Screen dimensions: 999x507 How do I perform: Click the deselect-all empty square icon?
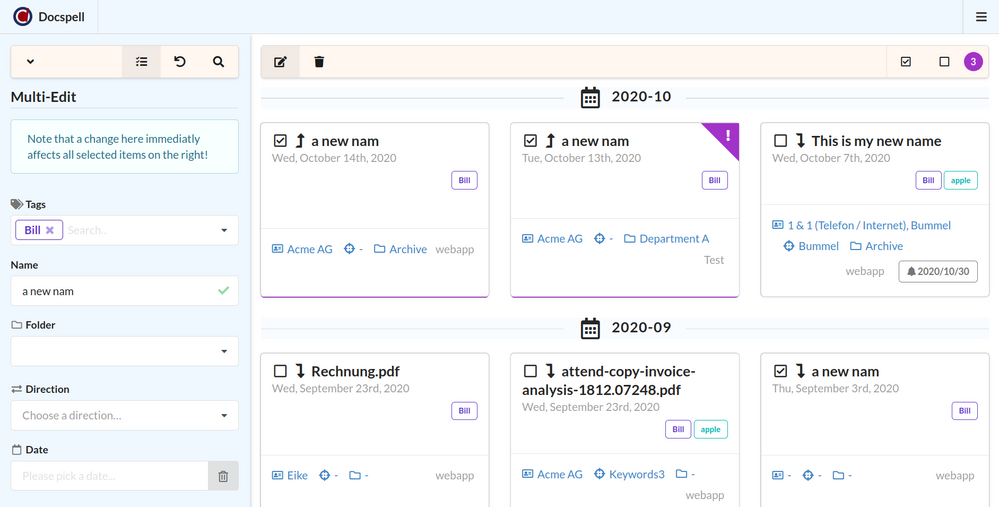tap(944, 62)
